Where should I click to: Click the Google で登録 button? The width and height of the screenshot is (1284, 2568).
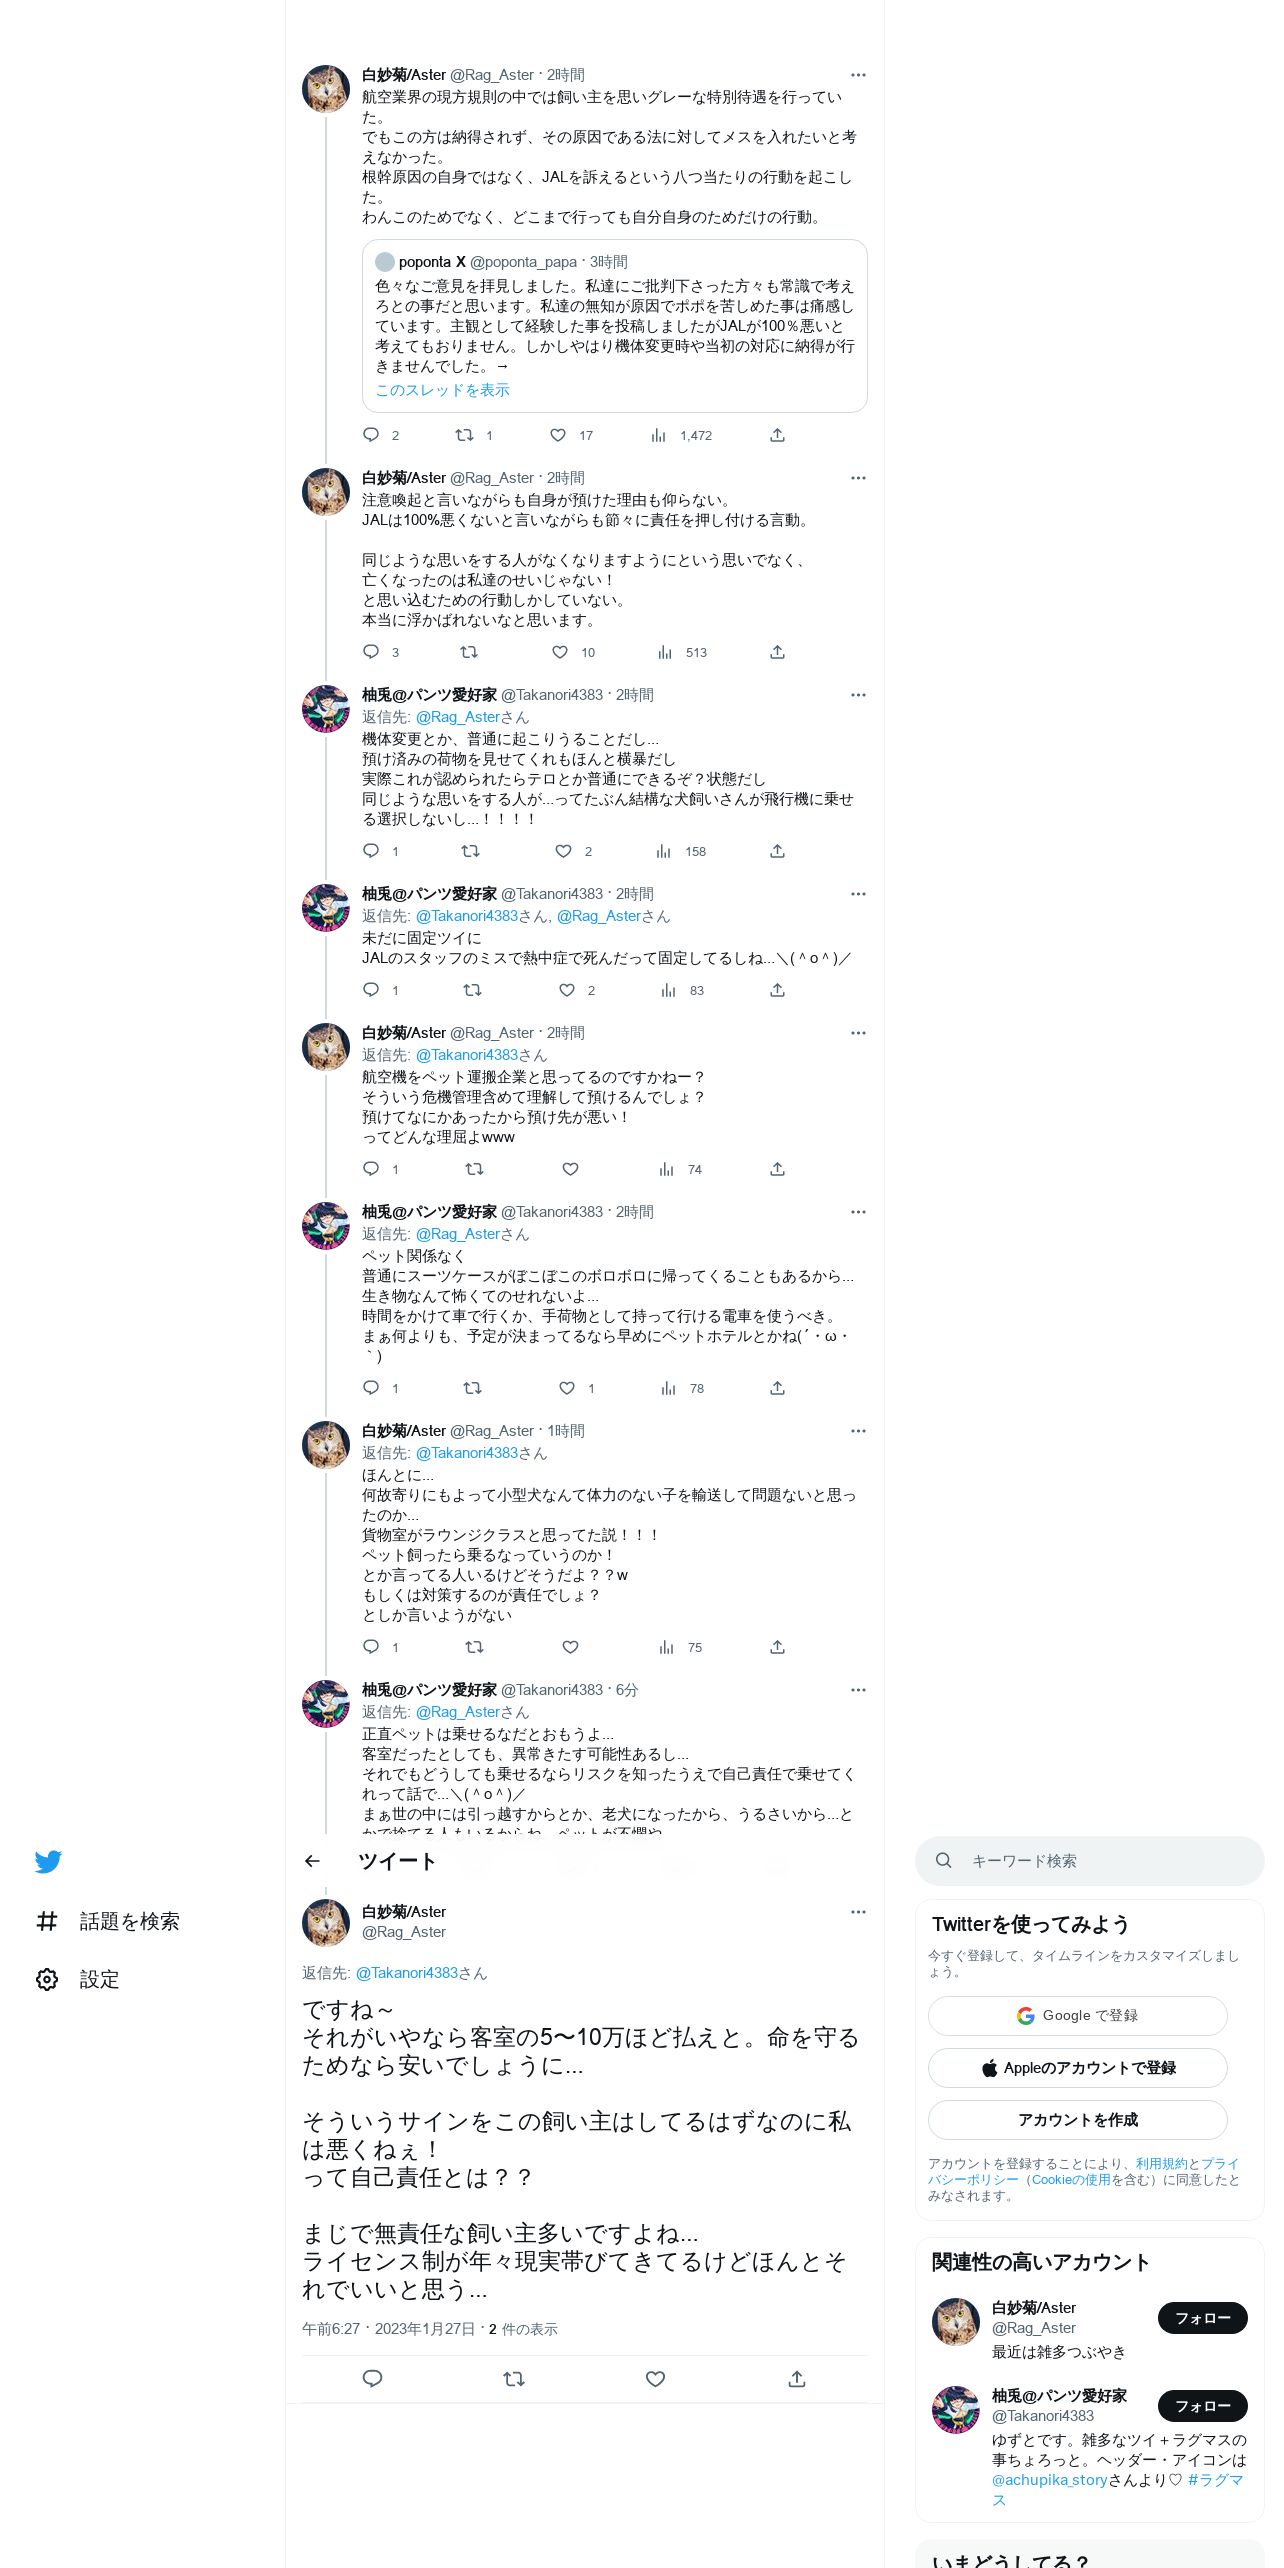[1077, 2015]
